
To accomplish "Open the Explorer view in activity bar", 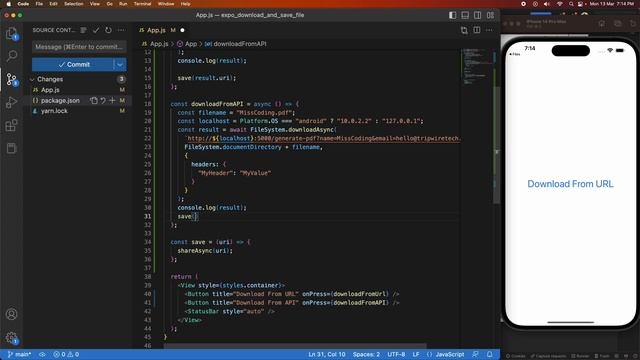I will click(x=11, y=33).
